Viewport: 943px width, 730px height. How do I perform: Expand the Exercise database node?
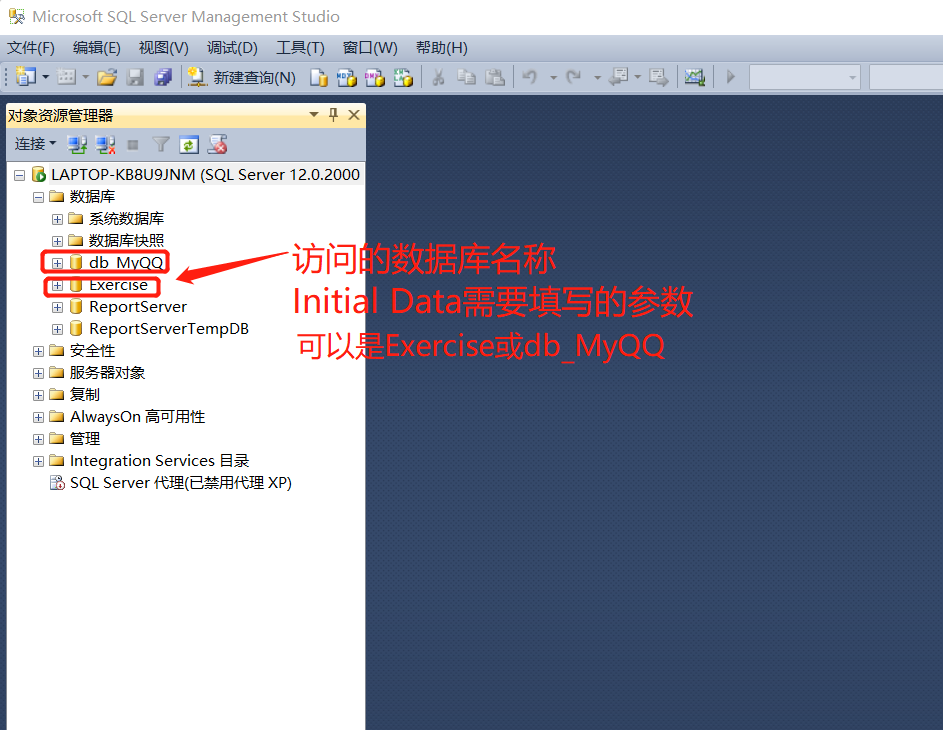(x=57, y=286)
